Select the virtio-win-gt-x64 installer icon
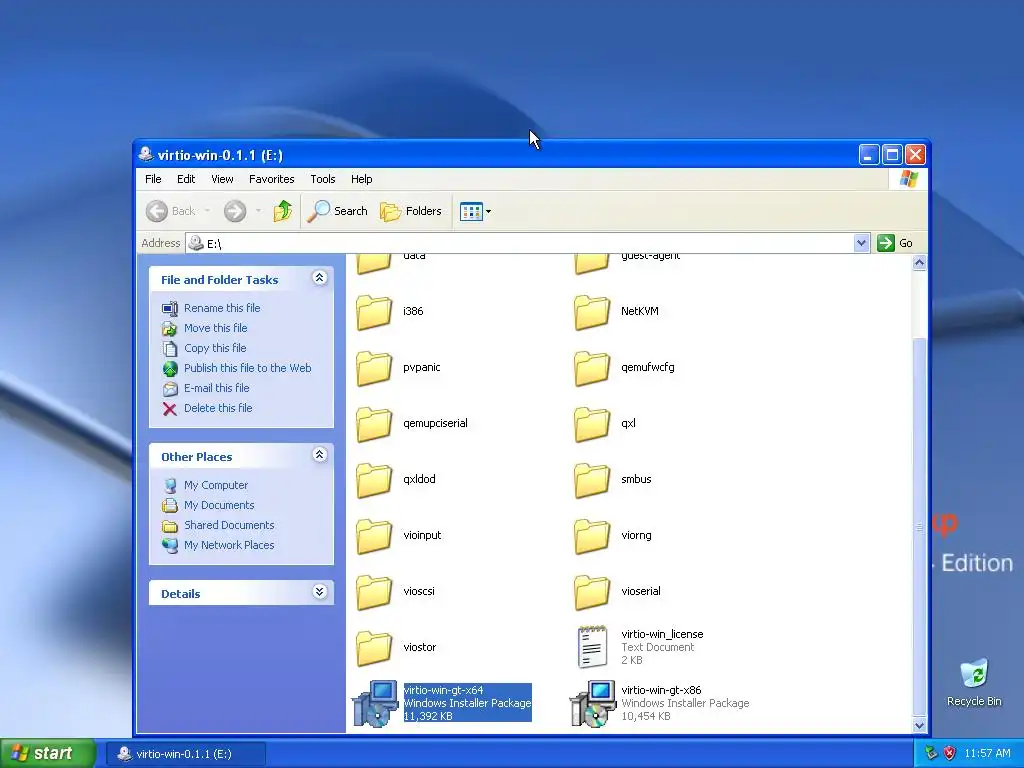This screenshot has width=1024, height=768. coord(375,703)
